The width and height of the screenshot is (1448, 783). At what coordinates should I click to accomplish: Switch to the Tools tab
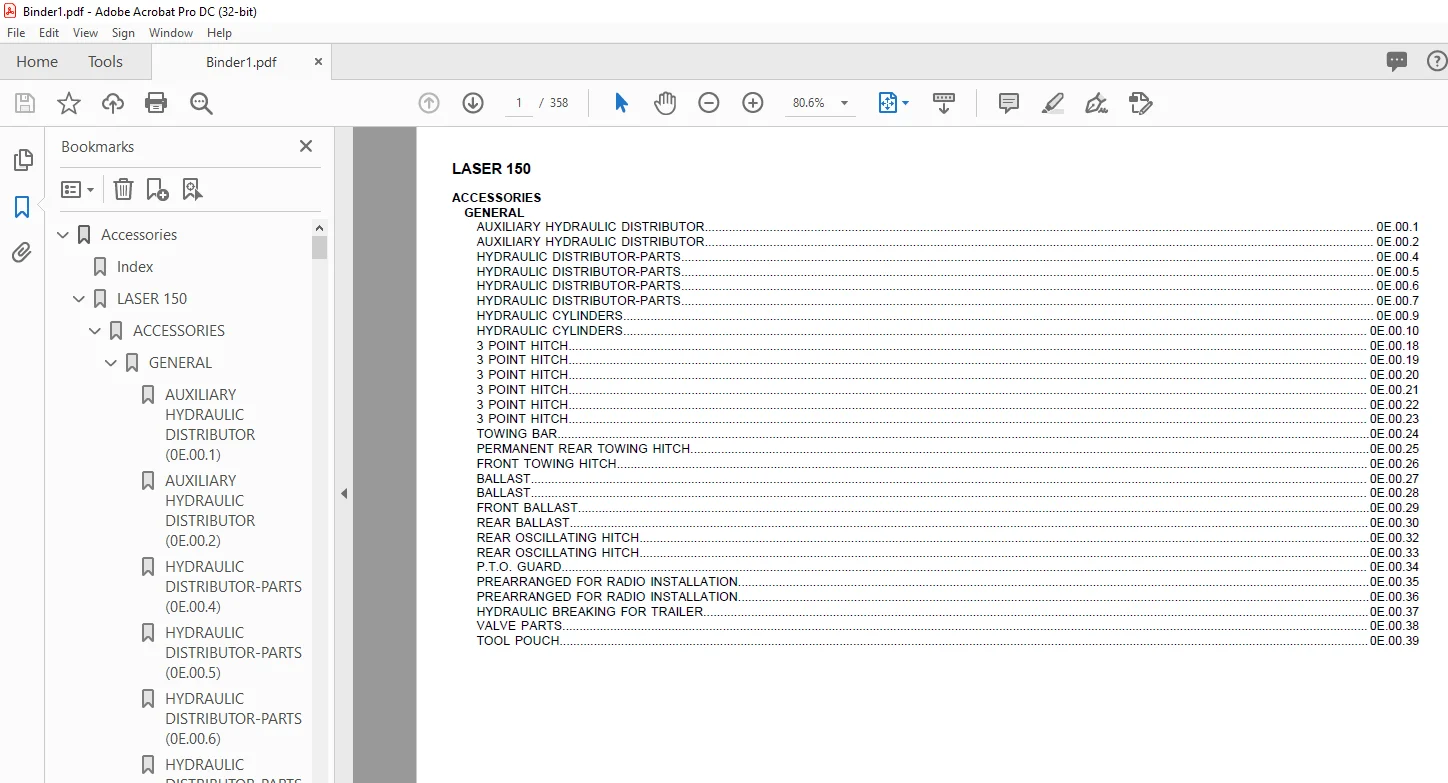(x=105, y=61)
